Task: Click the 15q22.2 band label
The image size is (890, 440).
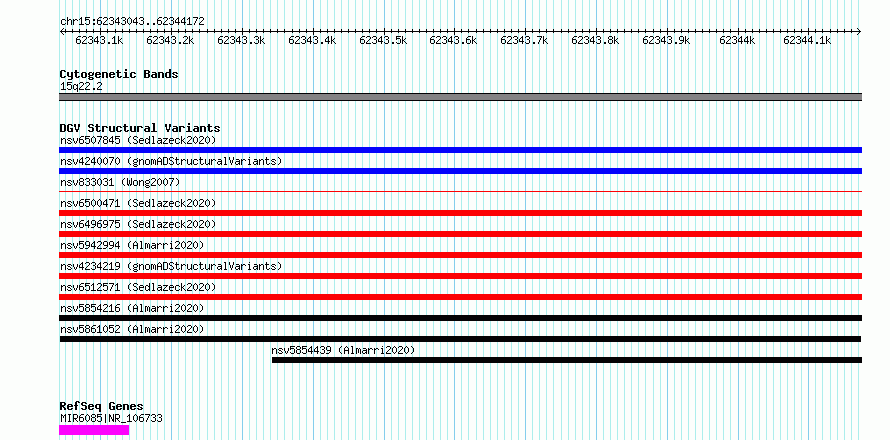Action: pyautogui.click(x=81, y=87)
